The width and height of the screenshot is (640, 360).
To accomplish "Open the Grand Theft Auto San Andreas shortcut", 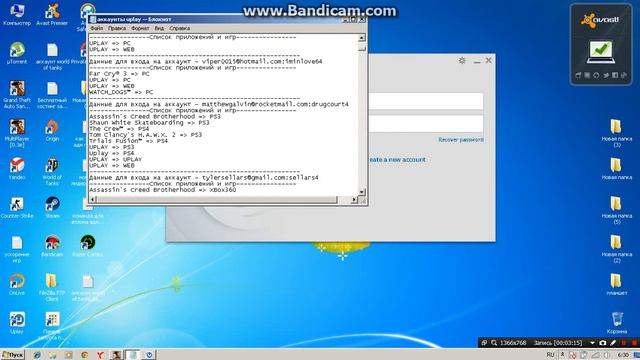I will (x=17, y=94).
